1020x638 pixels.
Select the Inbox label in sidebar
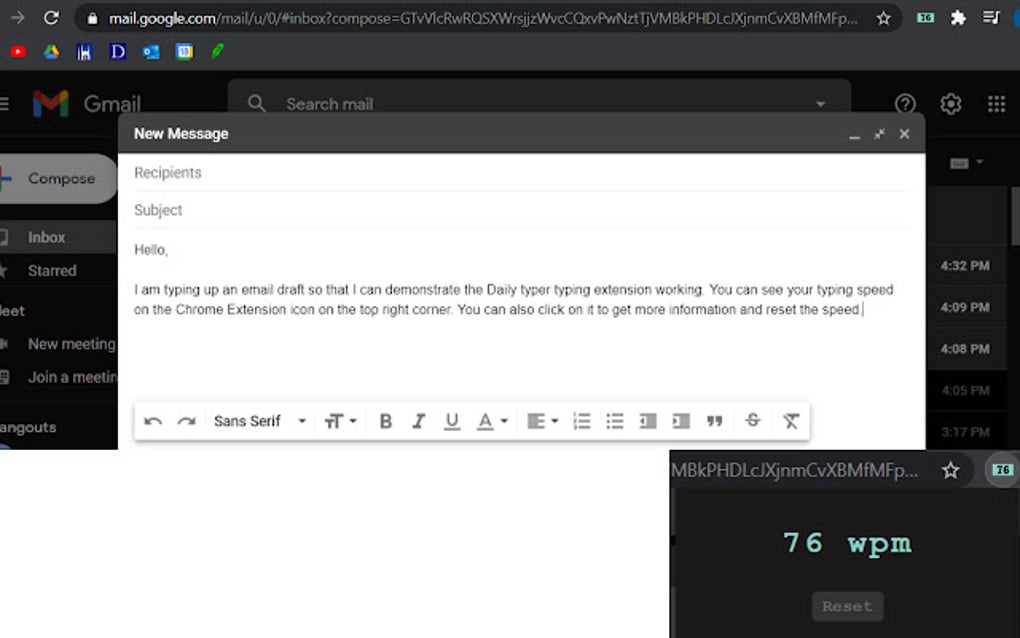[x=45, y=237]
